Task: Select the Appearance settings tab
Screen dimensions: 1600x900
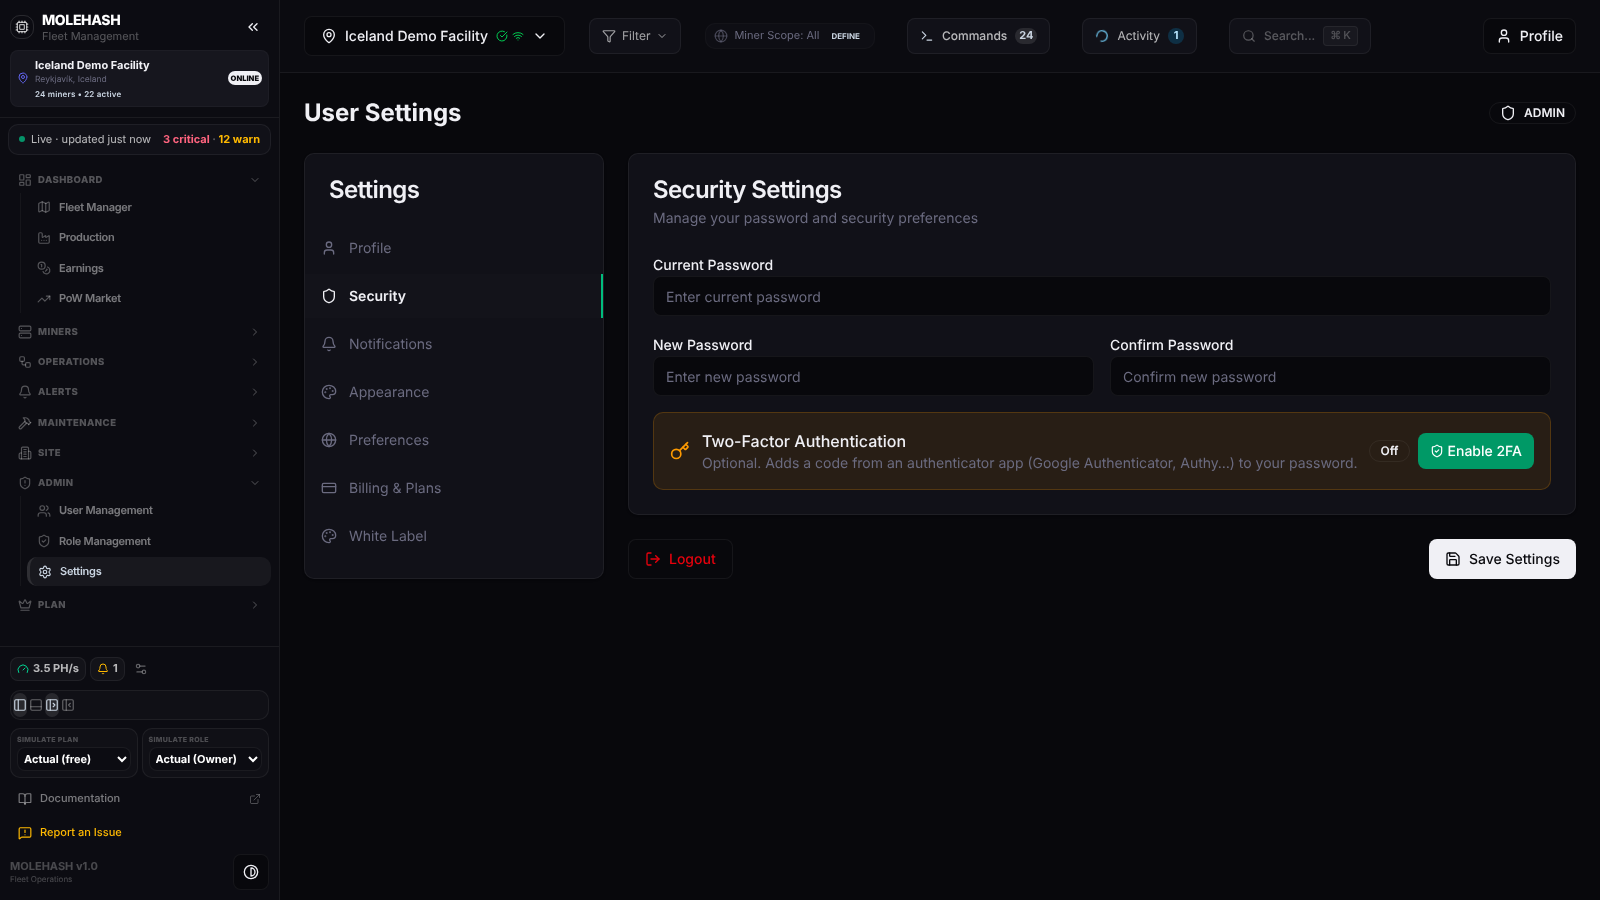Action: tap(454, 392)
